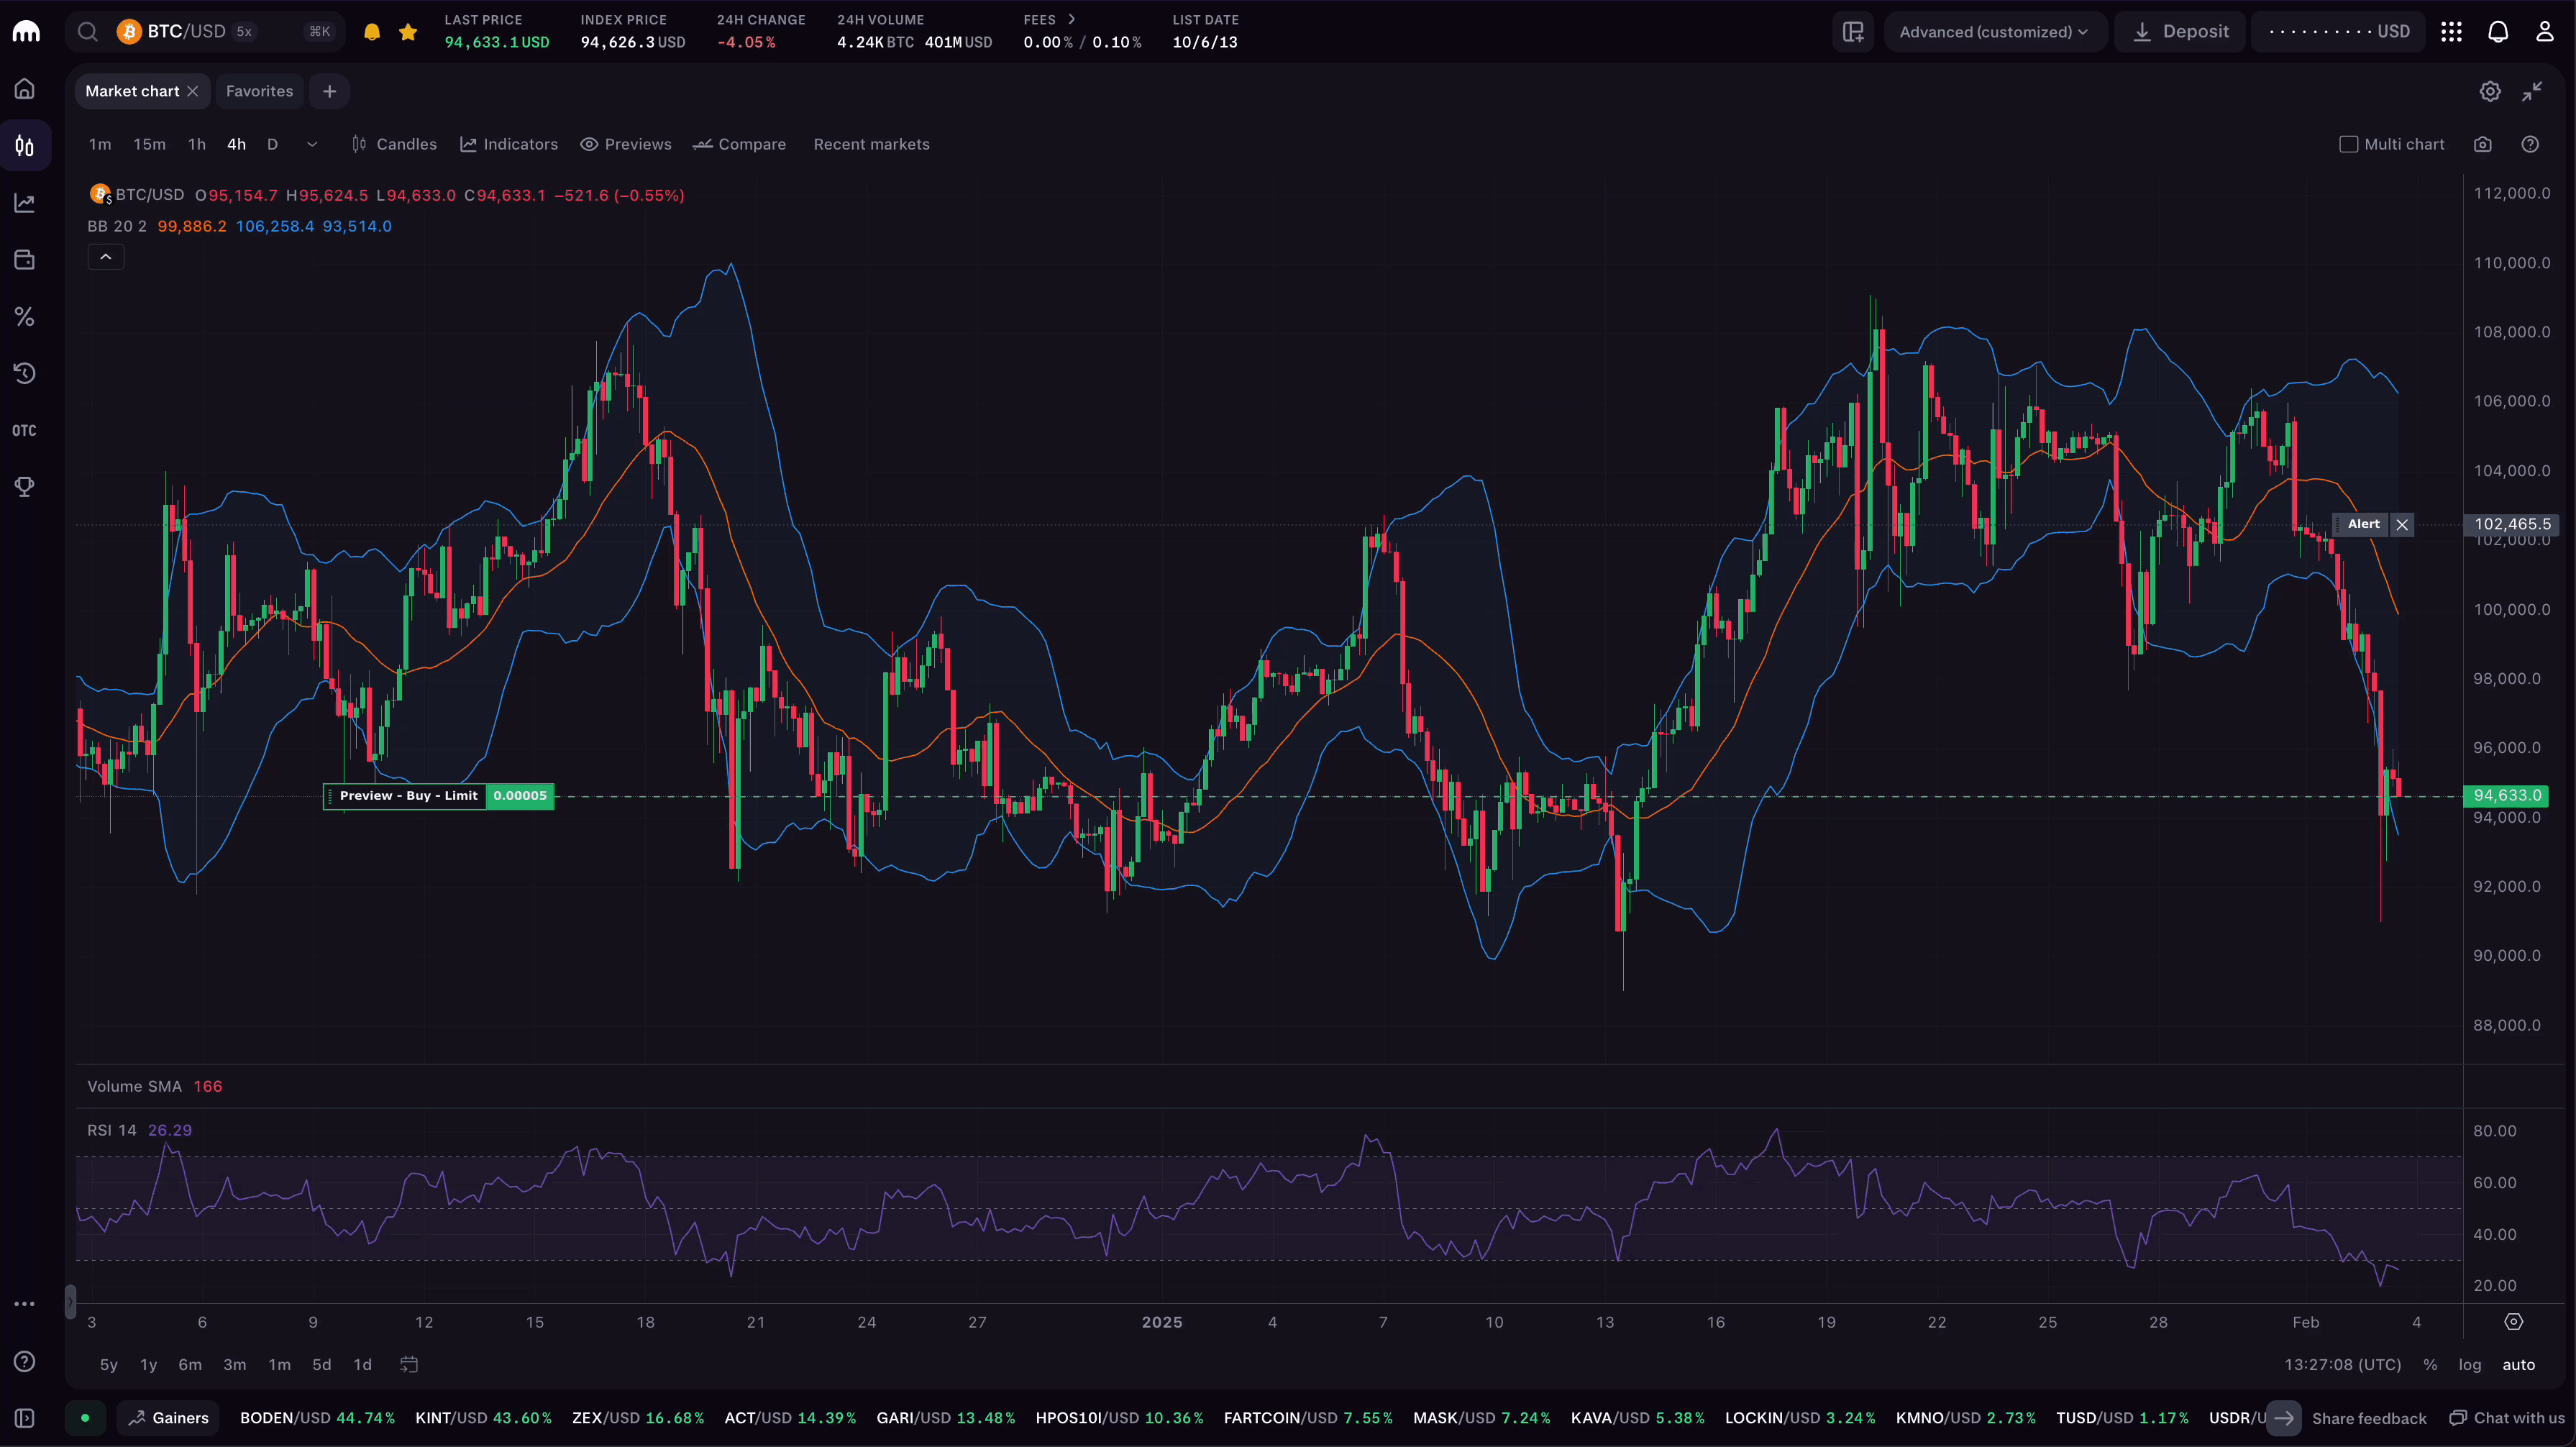This screenshot has height=1447, width=2576.
Task: Click the Preview - Buy - Limit order label
Action: [x=408, y=796]
